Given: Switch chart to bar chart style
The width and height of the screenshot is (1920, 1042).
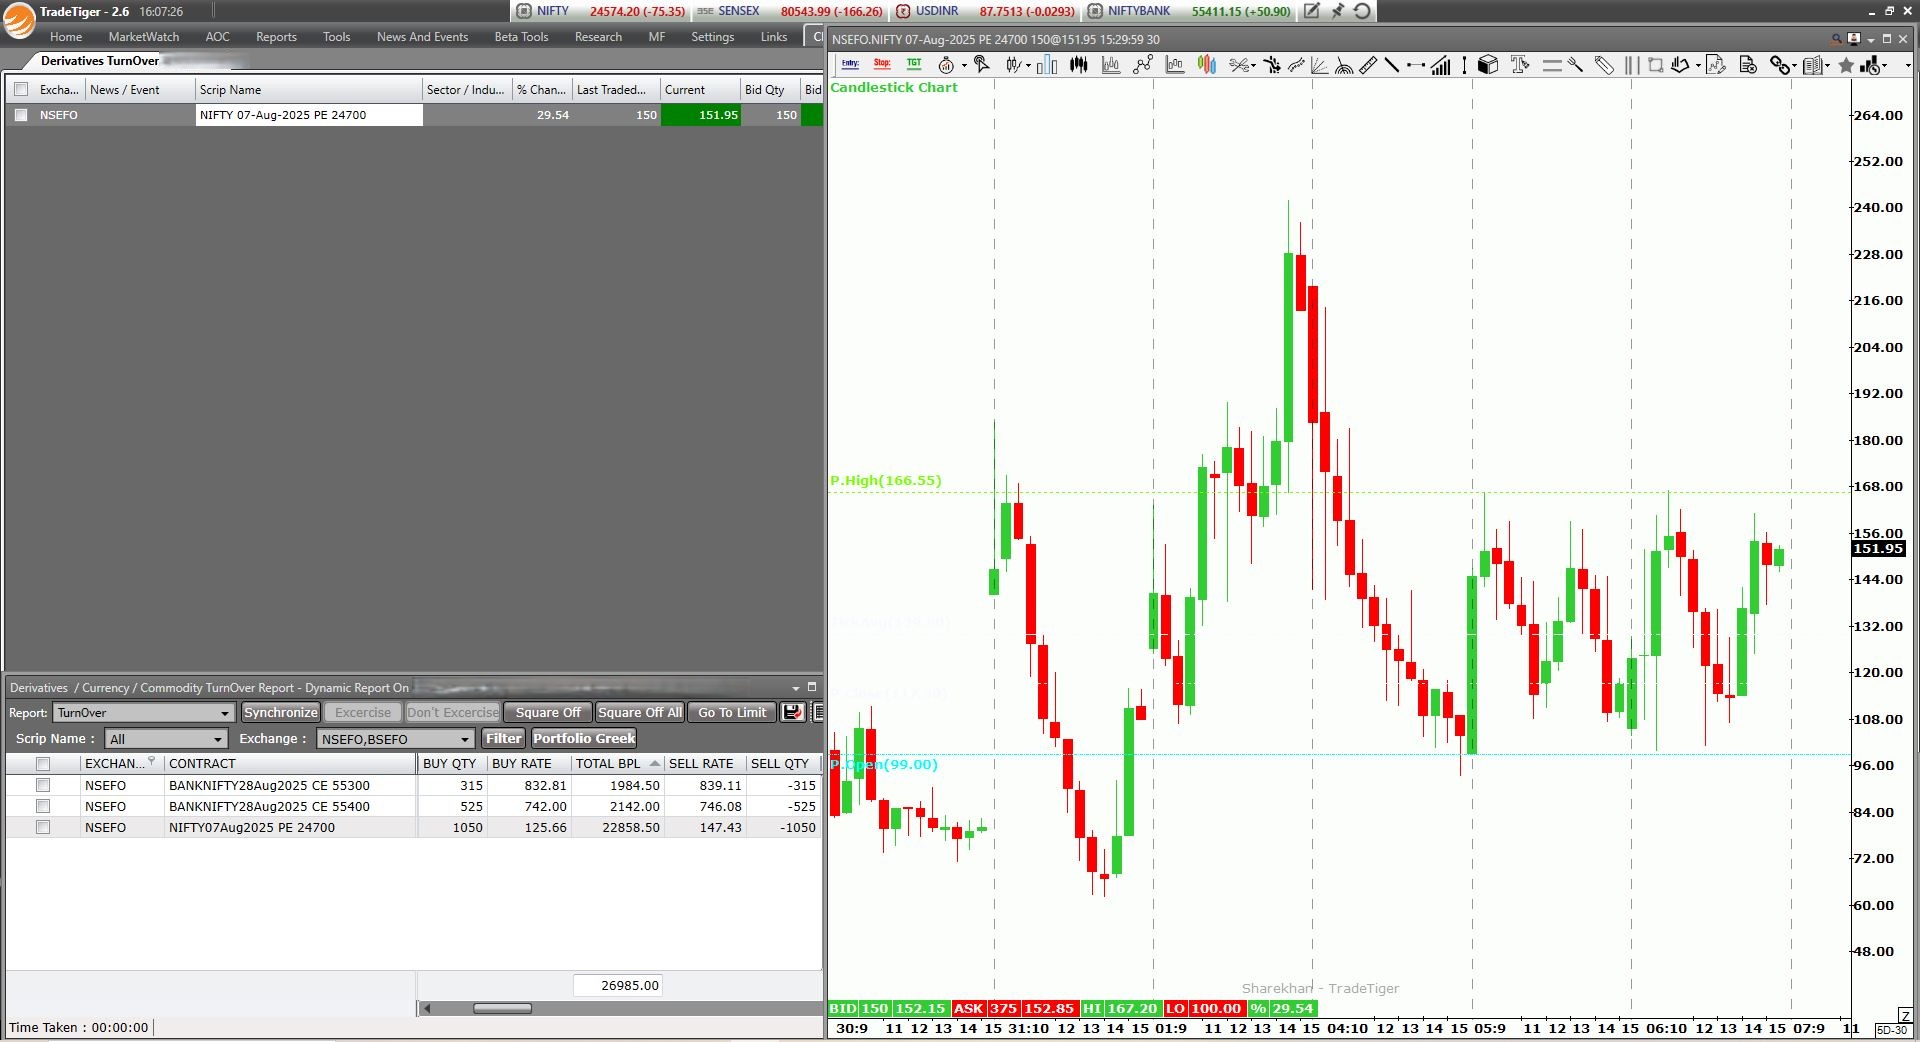Looking at the screenshot, I should (1047, 65).
